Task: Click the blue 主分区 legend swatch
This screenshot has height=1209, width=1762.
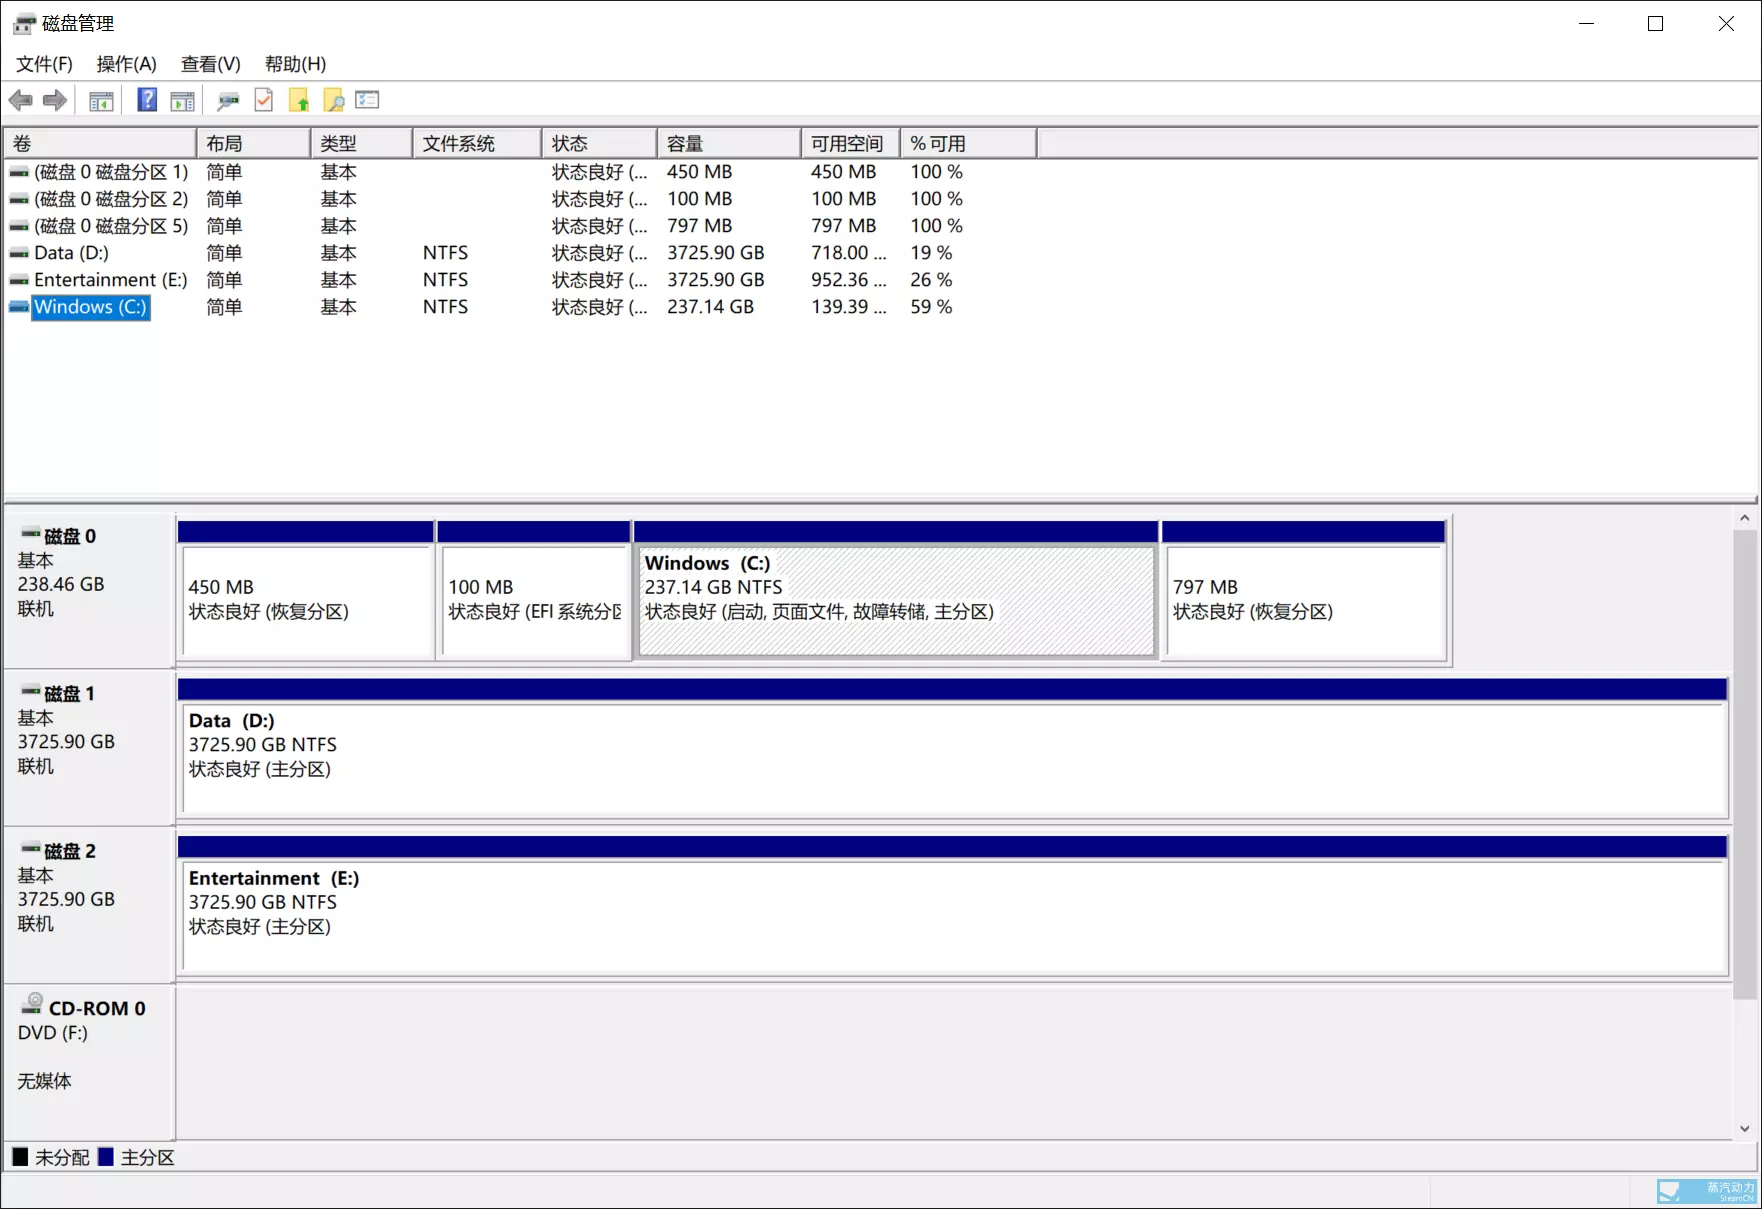Action: (x=106, y=1157)
